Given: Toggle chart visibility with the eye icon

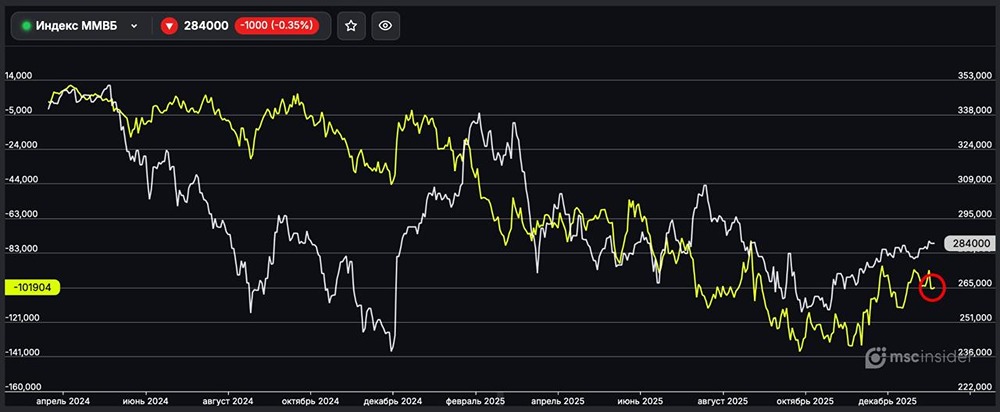Looking at the screenshot, I should (385, 26).
